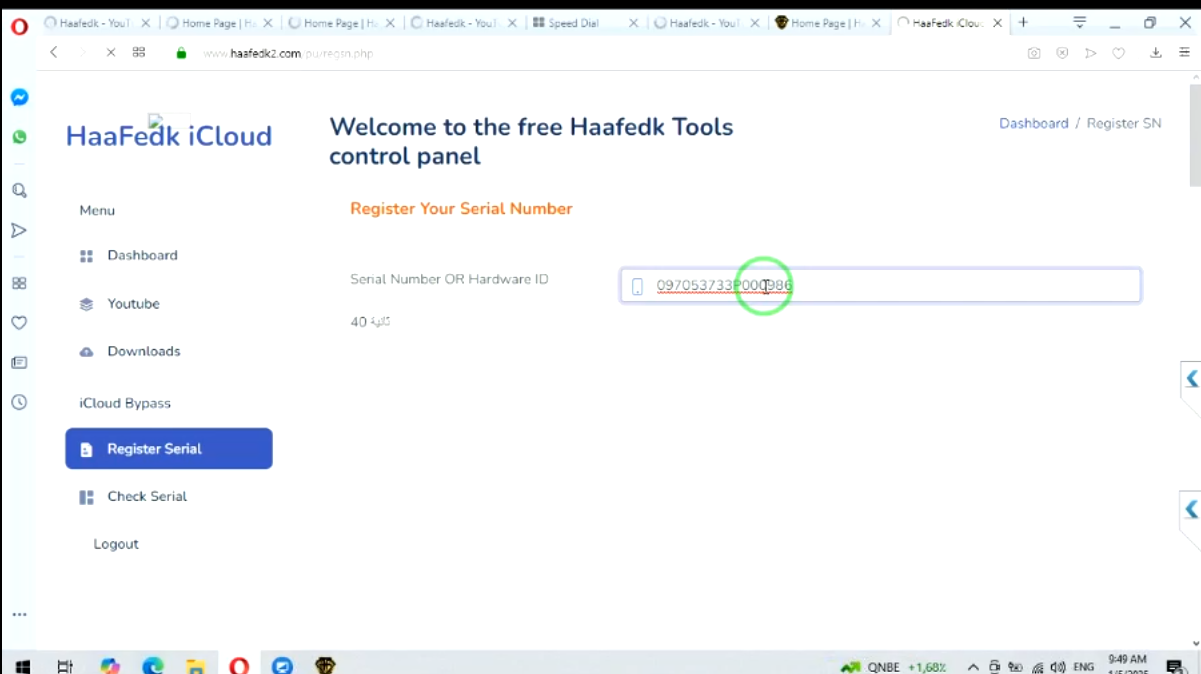Click the Serial Number input field
Image resolution: width=1201 pixels, height=674 pixels.
tap(880, 286)
